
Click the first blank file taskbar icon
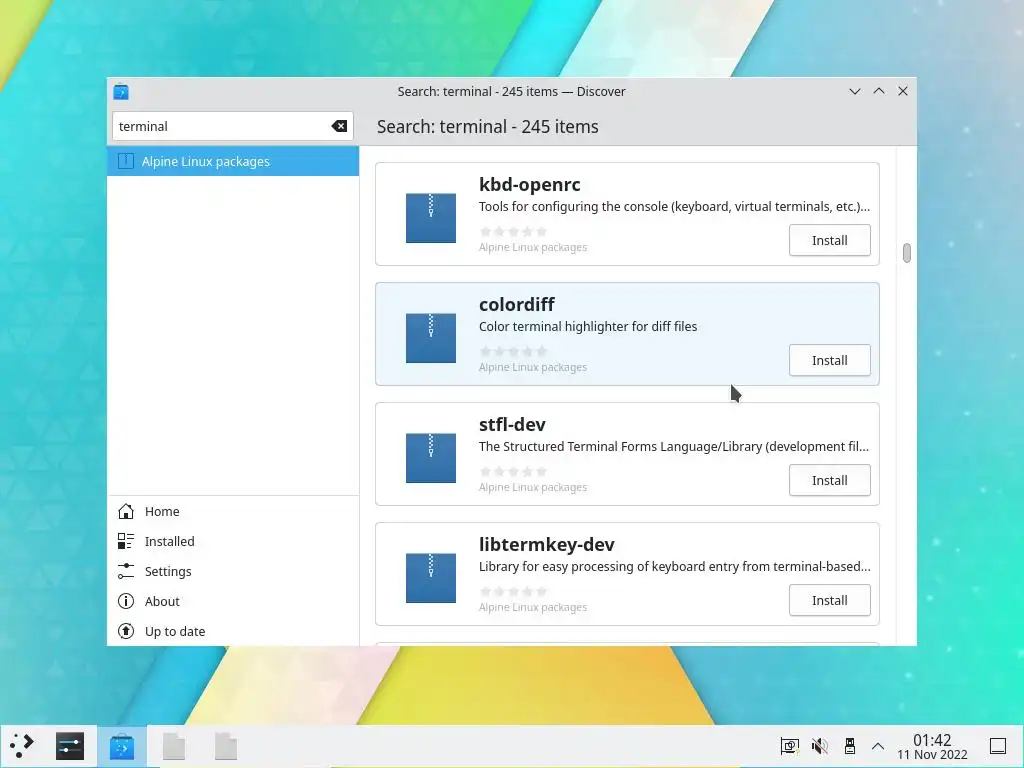pos(174,746)
